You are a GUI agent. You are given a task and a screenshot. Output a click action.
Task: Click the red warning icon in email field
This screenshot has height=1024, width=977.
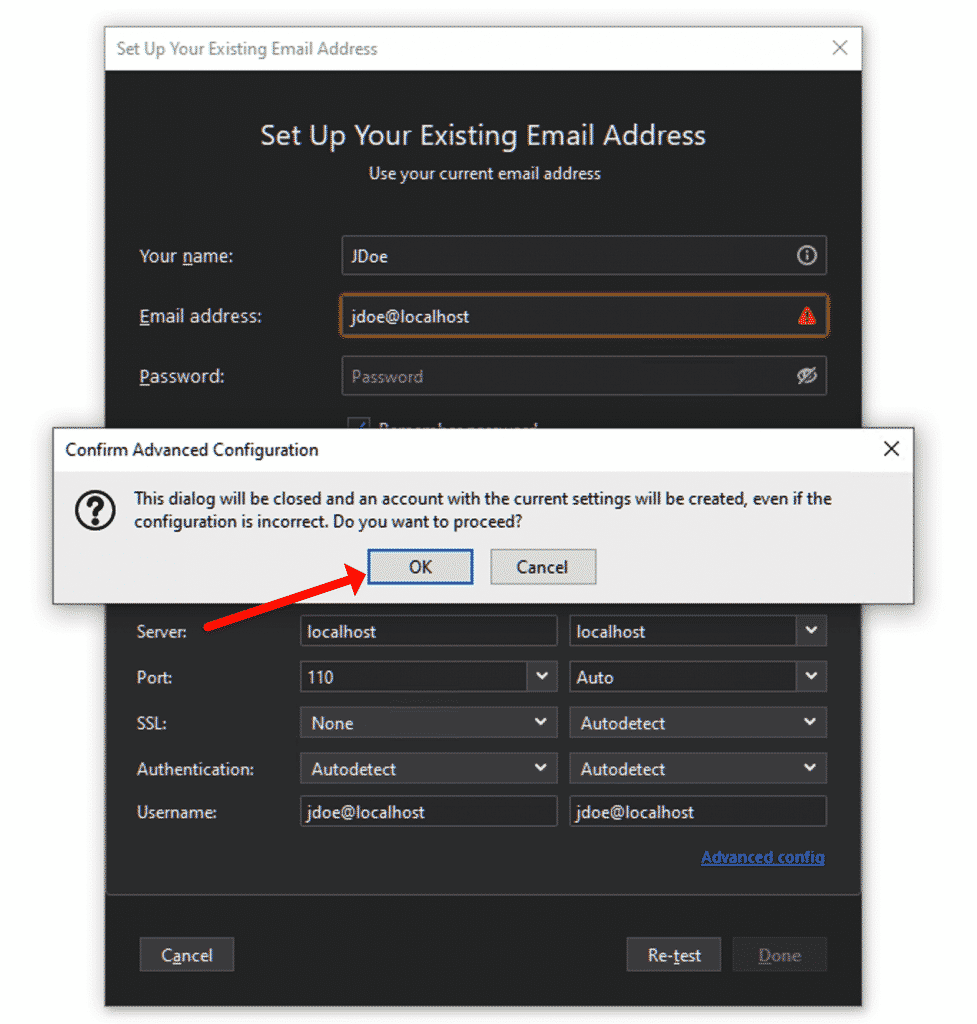pyautogui.click(x=807, y=316)
